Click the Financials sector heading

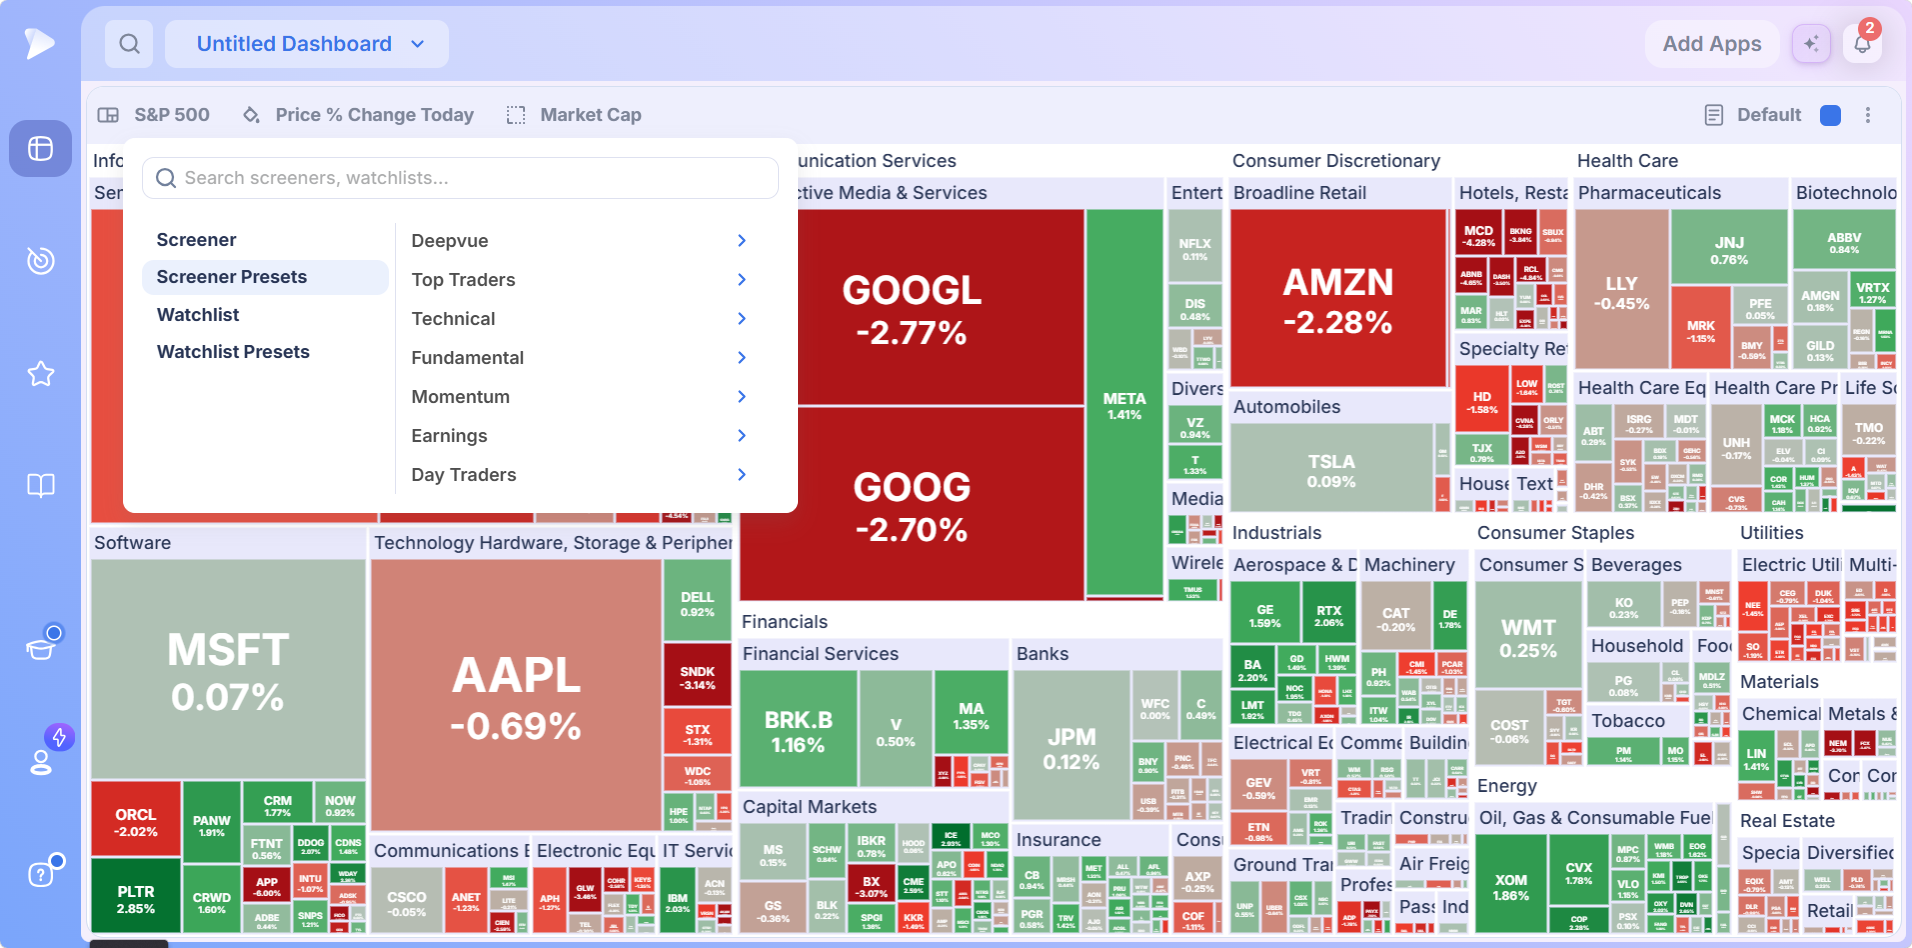pyautogui.click(x=785, y=622)
